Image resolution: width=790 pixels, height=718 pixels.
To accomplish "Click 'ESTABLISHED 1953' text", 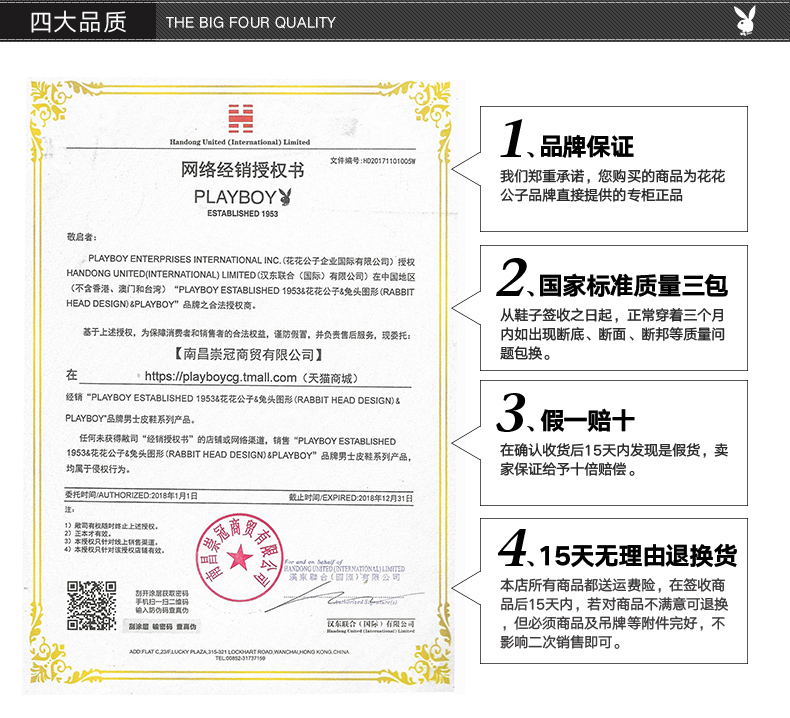I will [242, 214].
